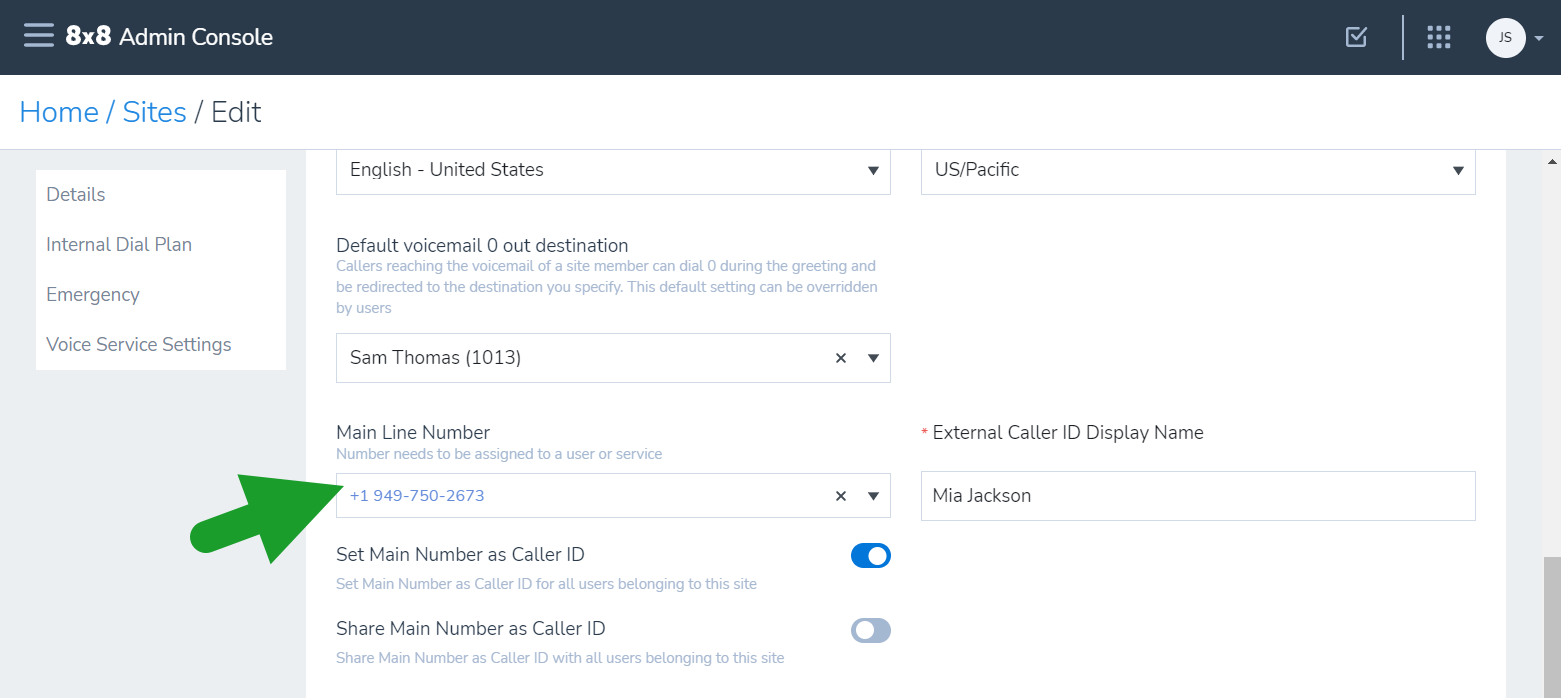Open the English - United States language dropdown
Image resolution: width=1561 pixels, height=698 pixels.
(x=613, y=170)
